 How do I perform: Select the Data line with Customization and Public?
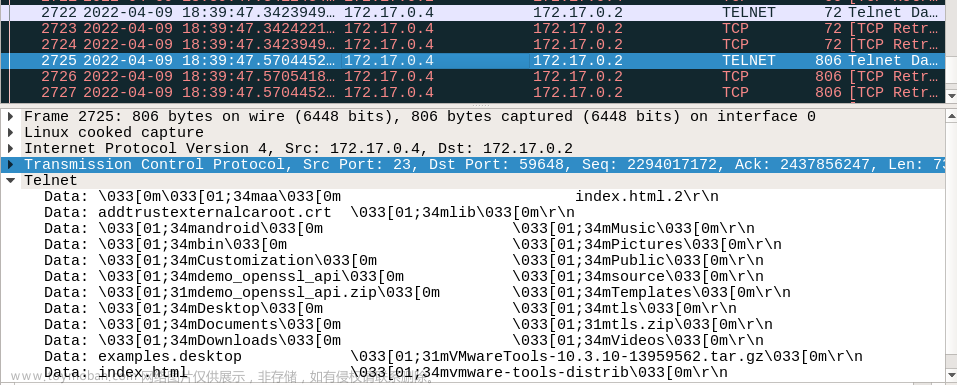click(403, 261)
